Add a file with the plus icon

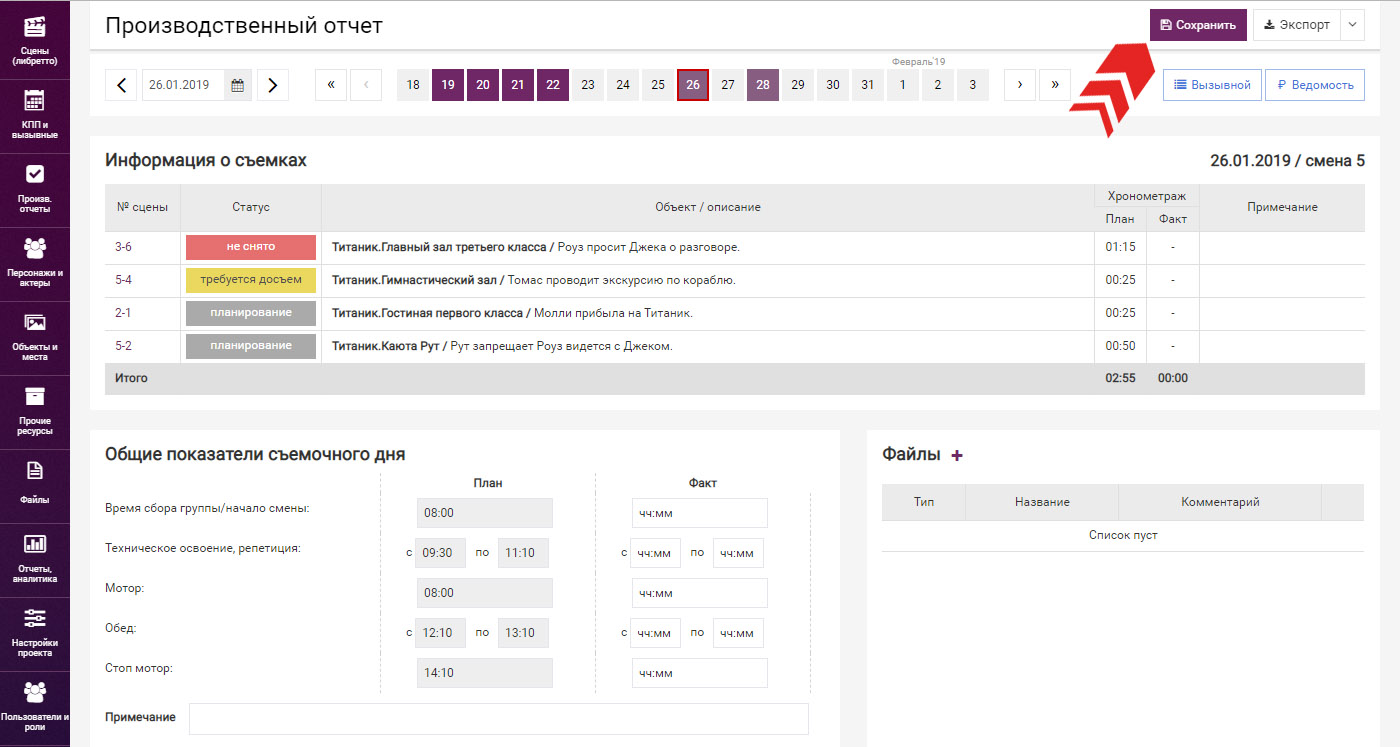click(957, 455)
